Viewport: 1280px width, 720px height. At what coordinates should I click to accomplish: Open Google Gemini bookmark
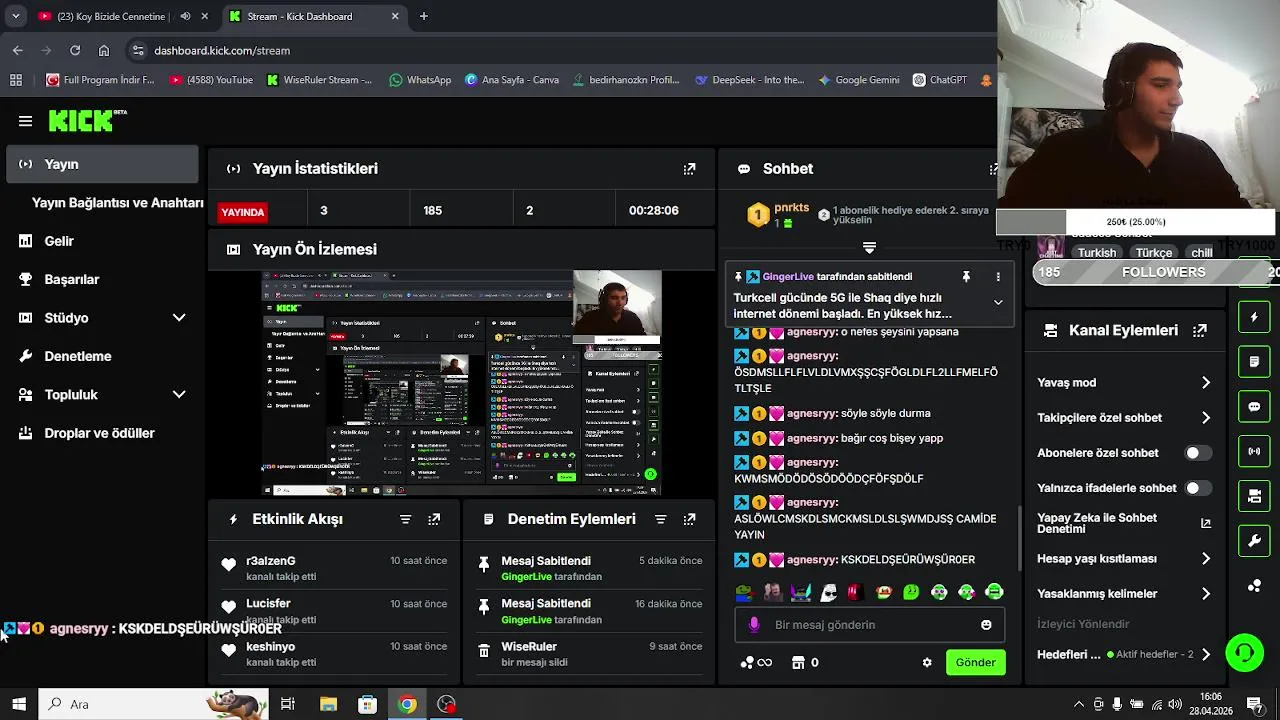(x=858, y=80)
